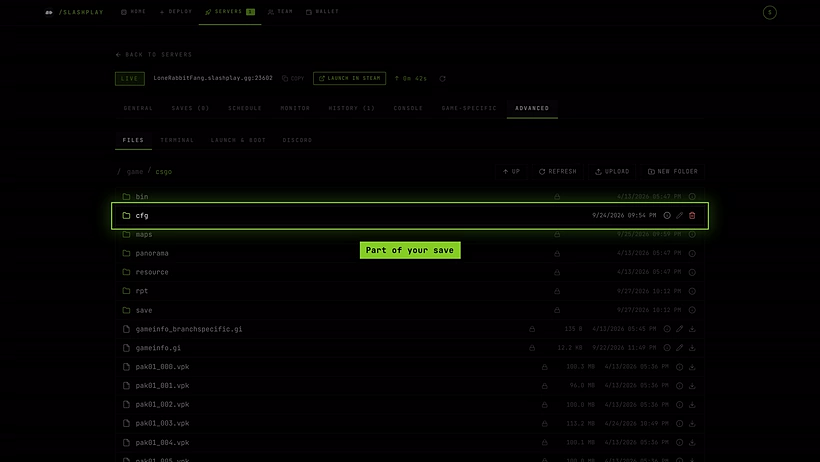Create a New Folder
This screenshot has height=462, width=820.
pos(673,172)
